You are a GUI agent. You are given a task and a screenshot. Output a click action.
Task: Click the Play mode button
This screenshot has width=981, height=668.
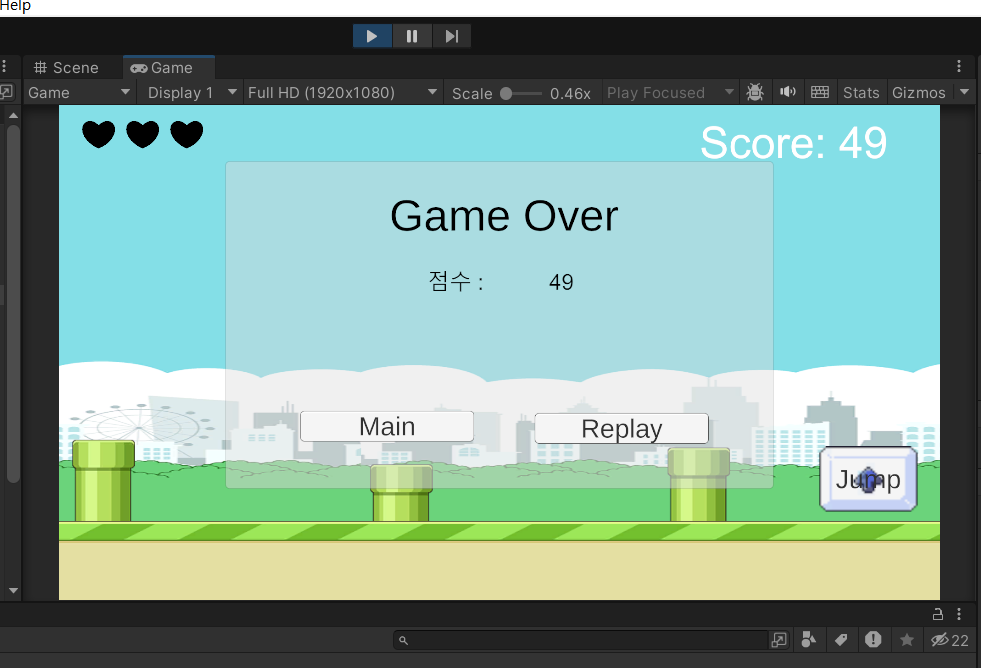point(372,36)
